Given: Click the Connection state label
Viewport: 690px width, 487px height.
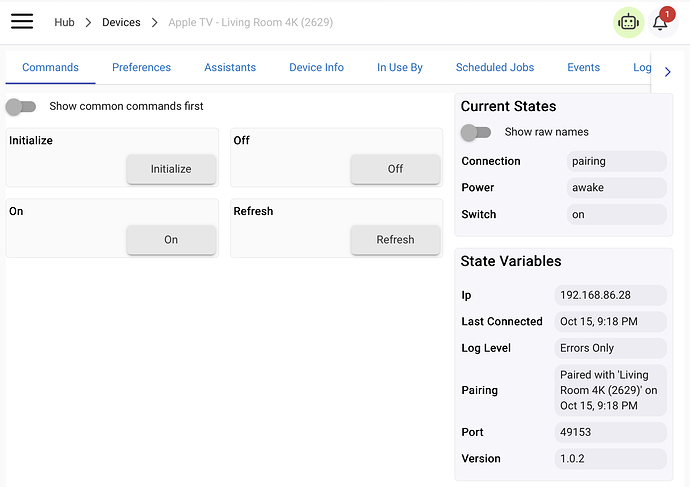Looking at the screenshot, I should click(491, 161).
